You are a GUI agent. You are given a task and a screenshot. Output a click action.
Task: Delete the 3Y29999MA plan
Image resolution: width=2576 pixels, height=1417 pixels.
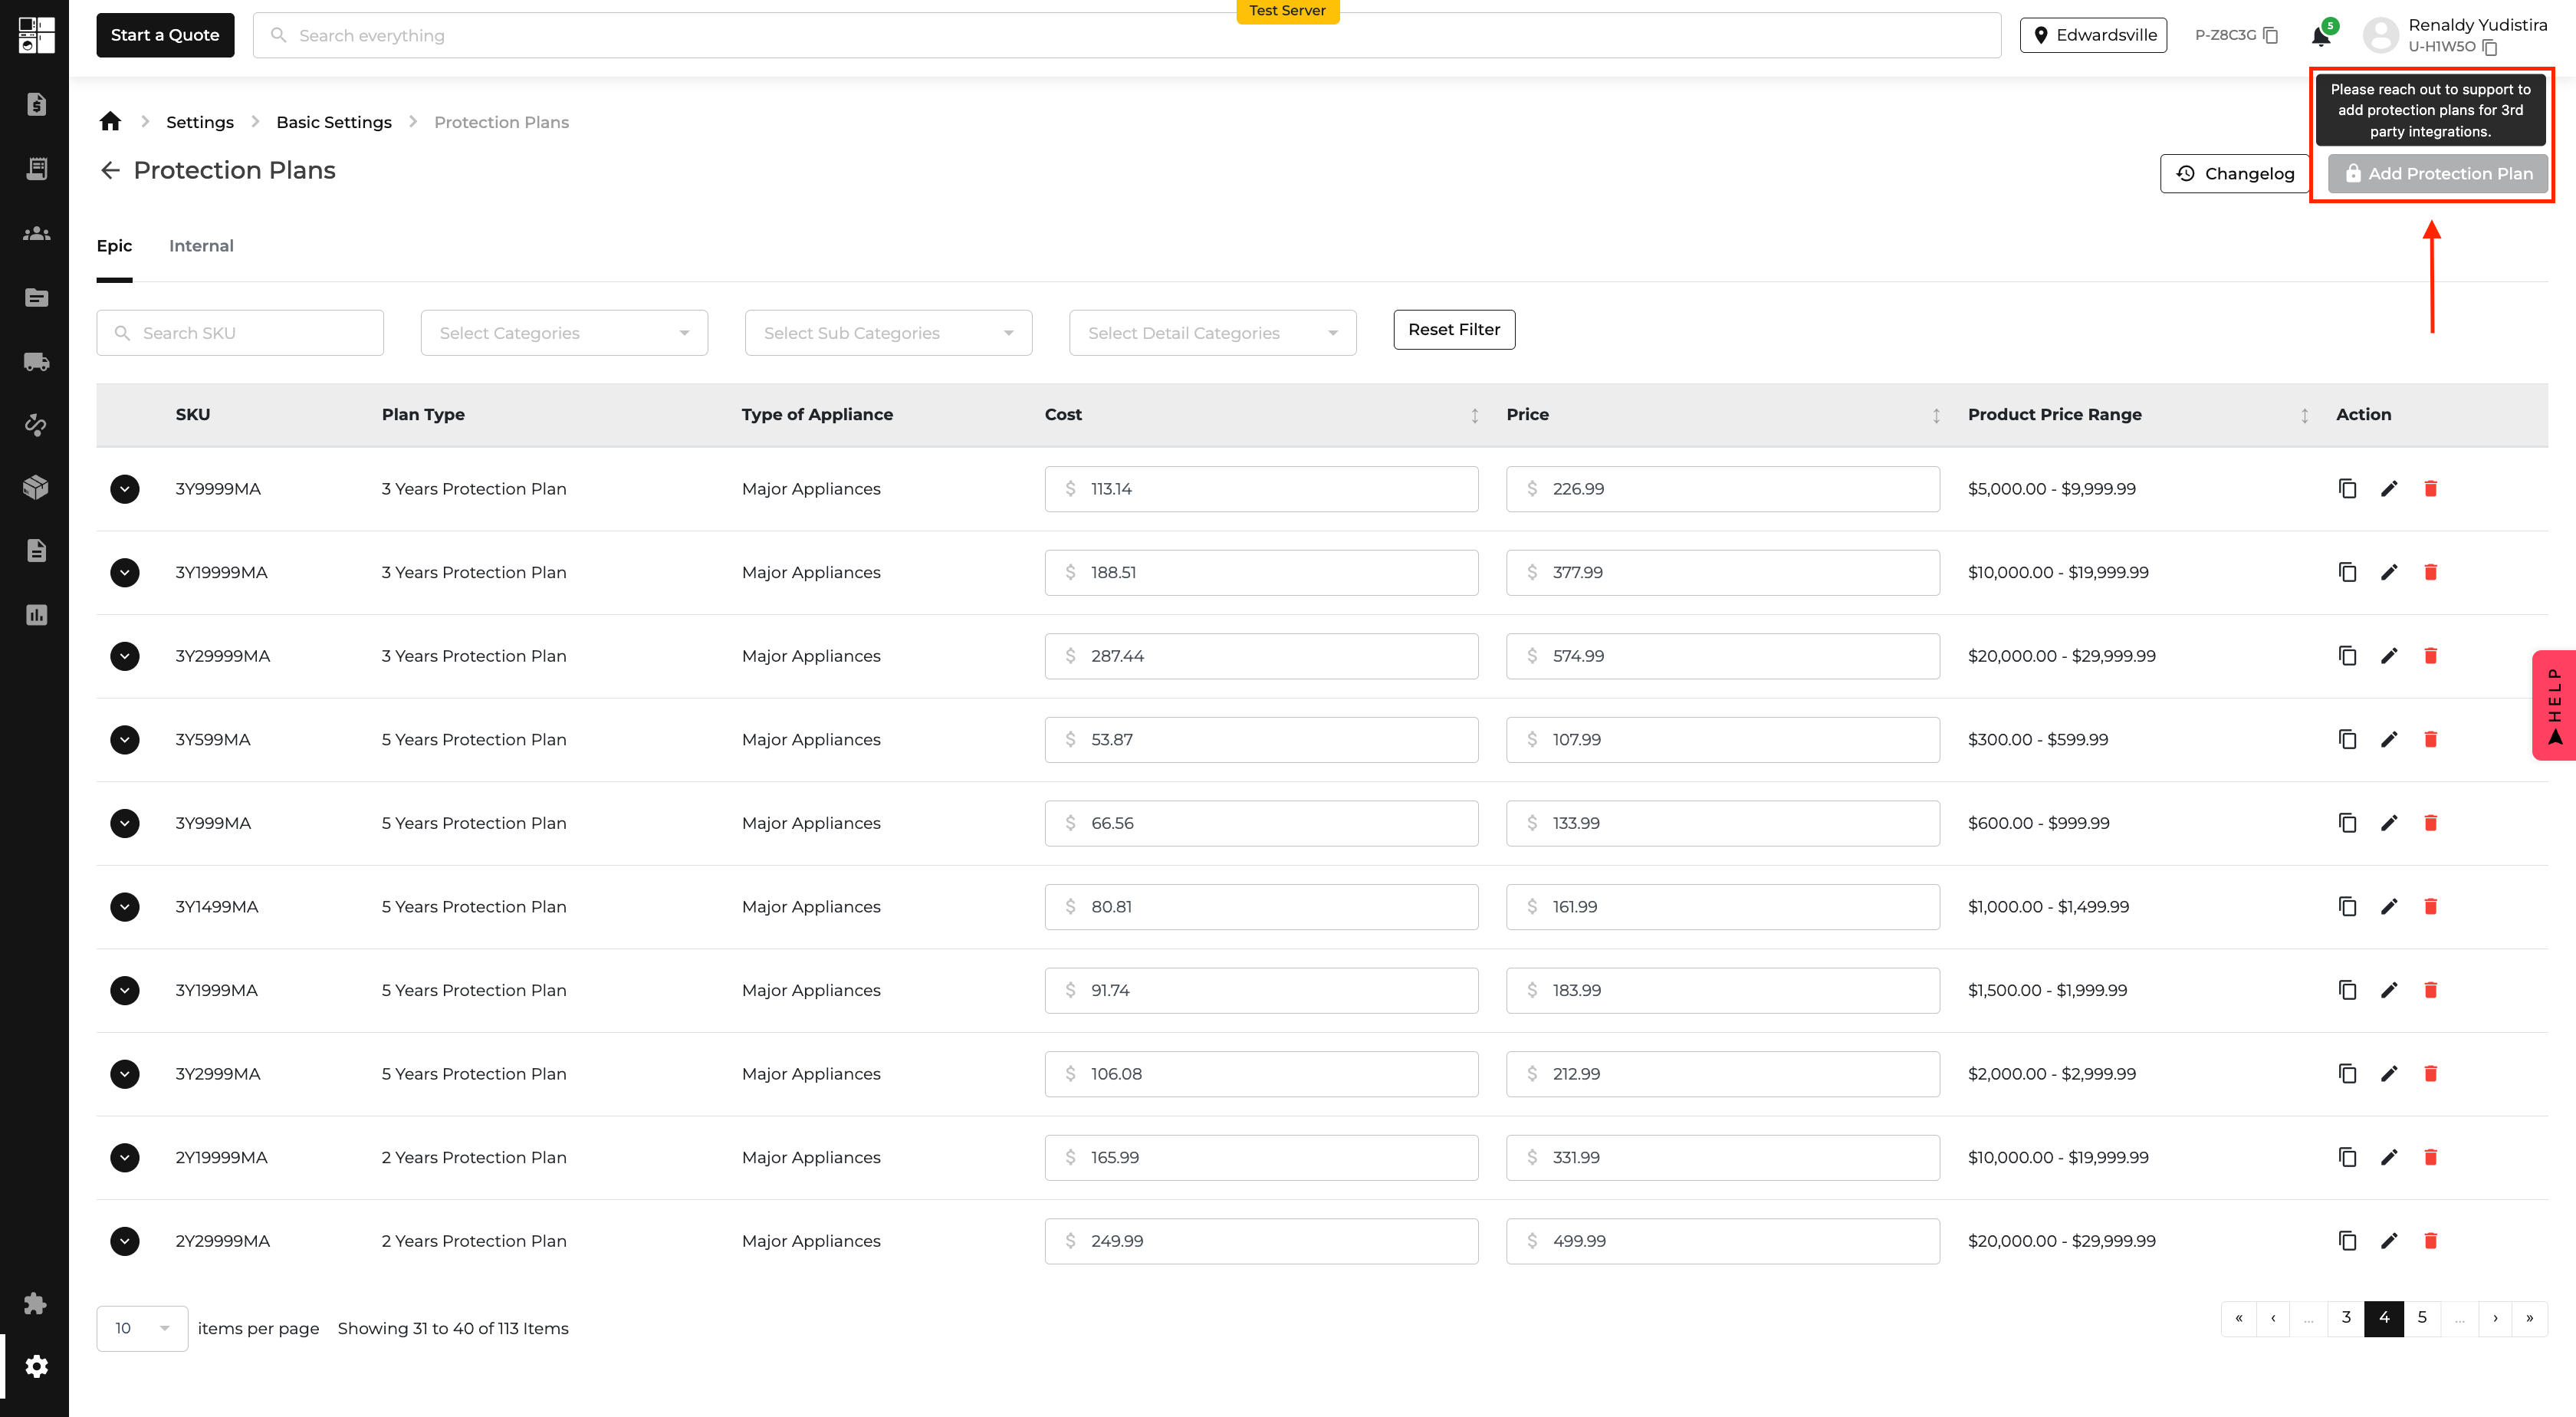click(2431, 656)
